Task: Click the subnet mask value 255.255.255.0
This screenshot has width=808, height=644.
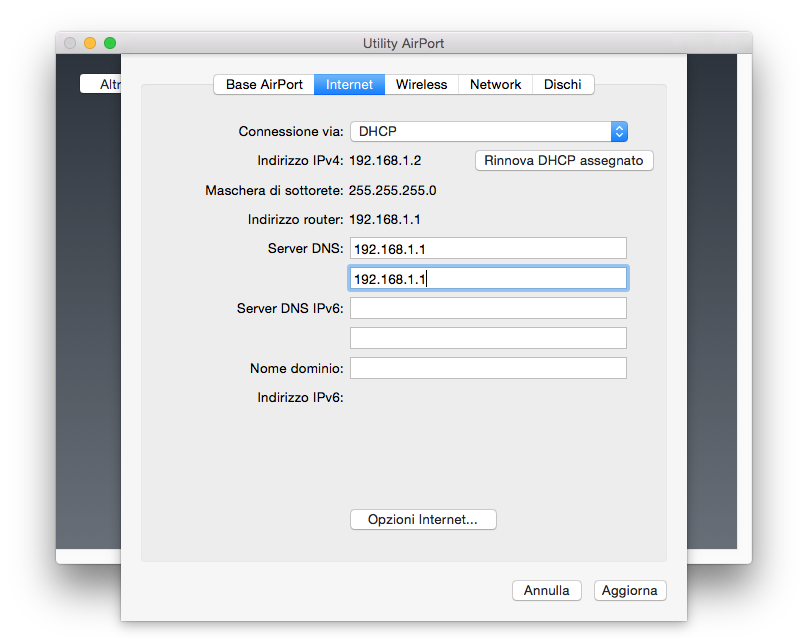Action: pos(393,191)
